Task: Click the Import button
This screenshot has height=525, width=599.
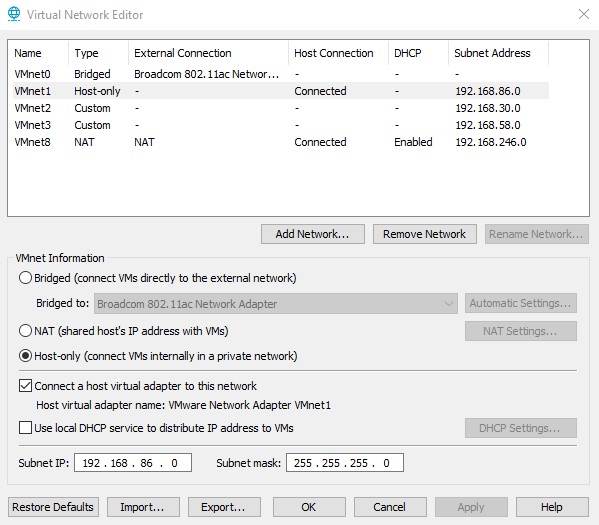Action: coord(143,507)
